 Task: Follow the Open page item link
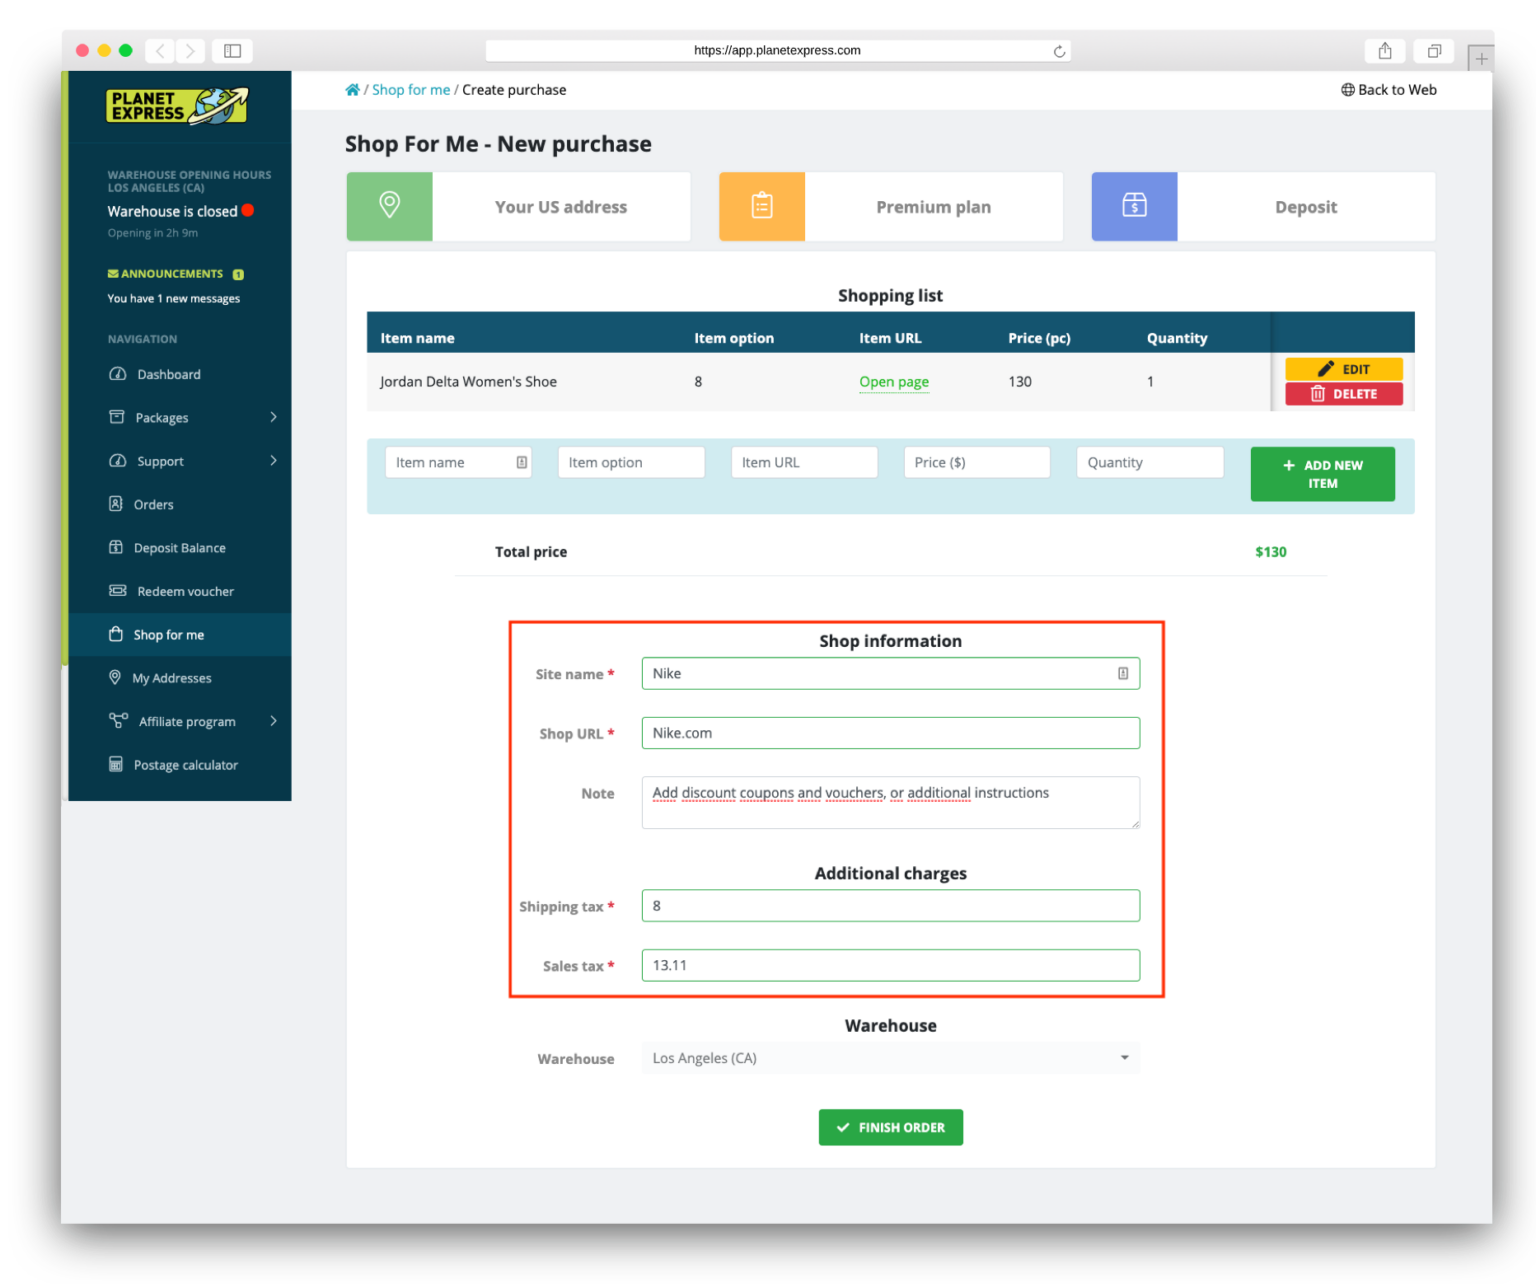point(893,382)
